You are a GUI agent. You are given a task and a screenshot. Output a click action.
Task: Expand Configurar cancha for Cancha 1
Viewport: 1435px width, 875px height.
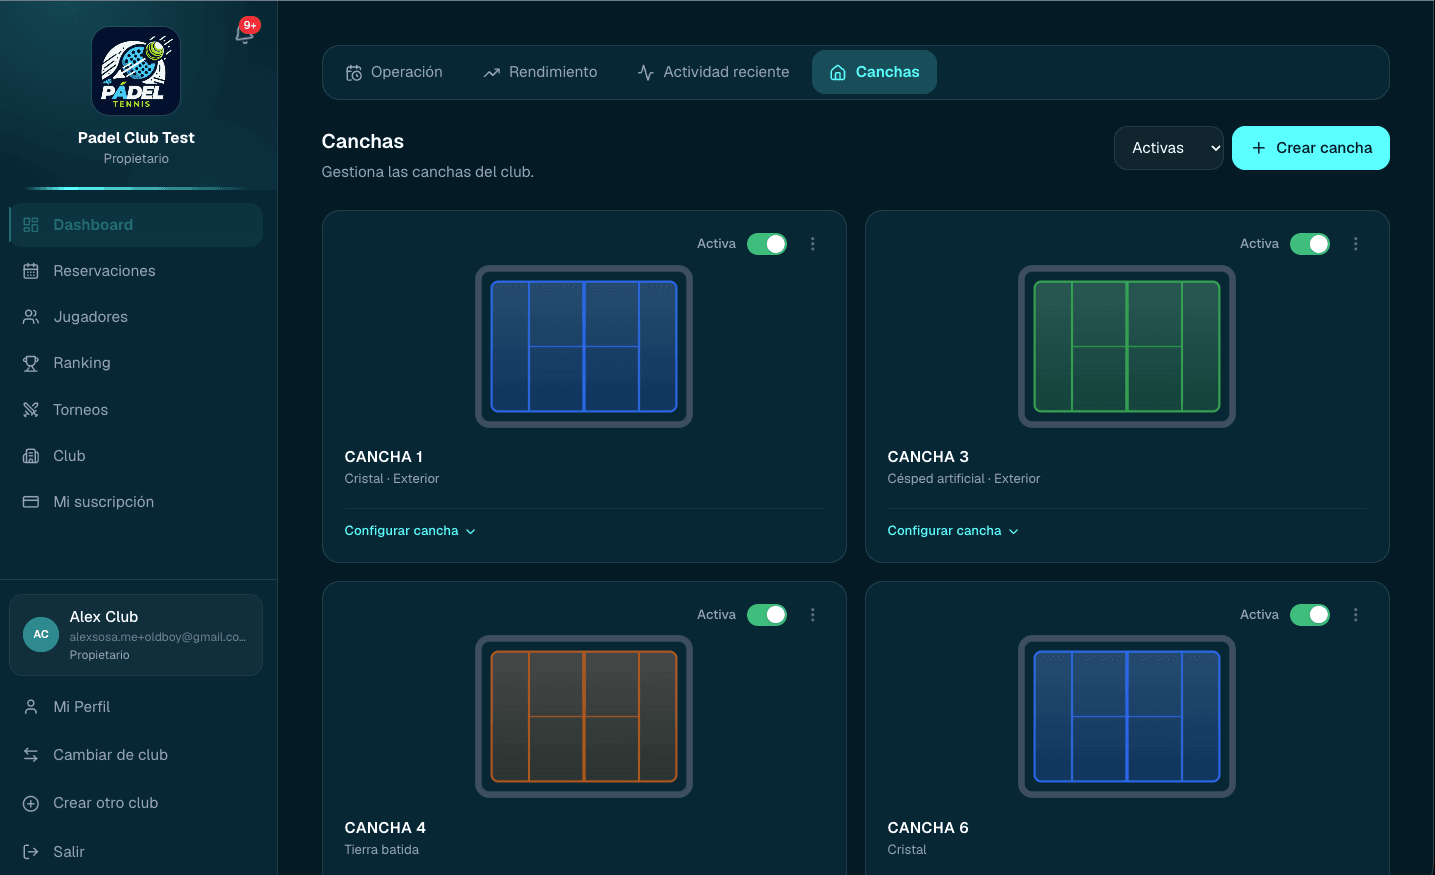coord(410,531)
